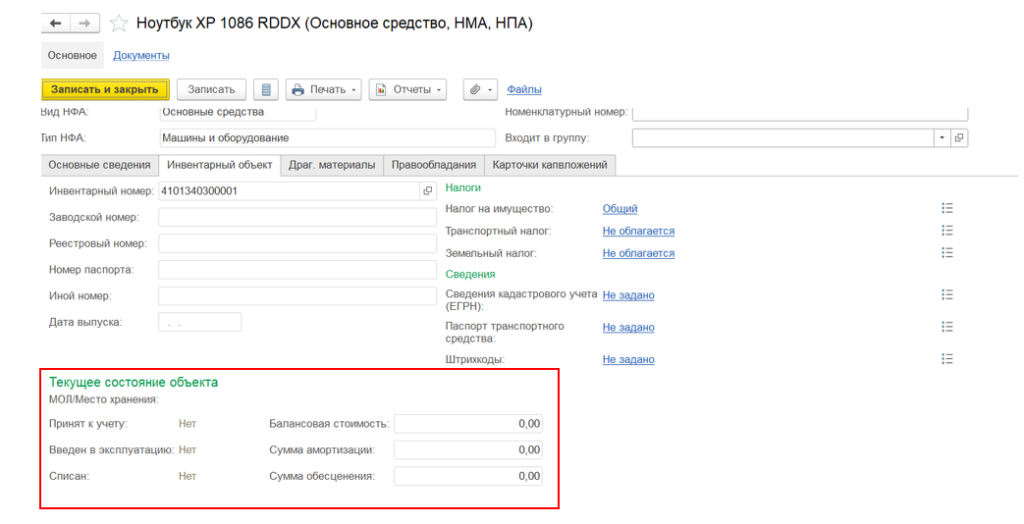Click the Сумма обесценения field
The height and width of the screenshot is (524, 1024).
point(468,476)
